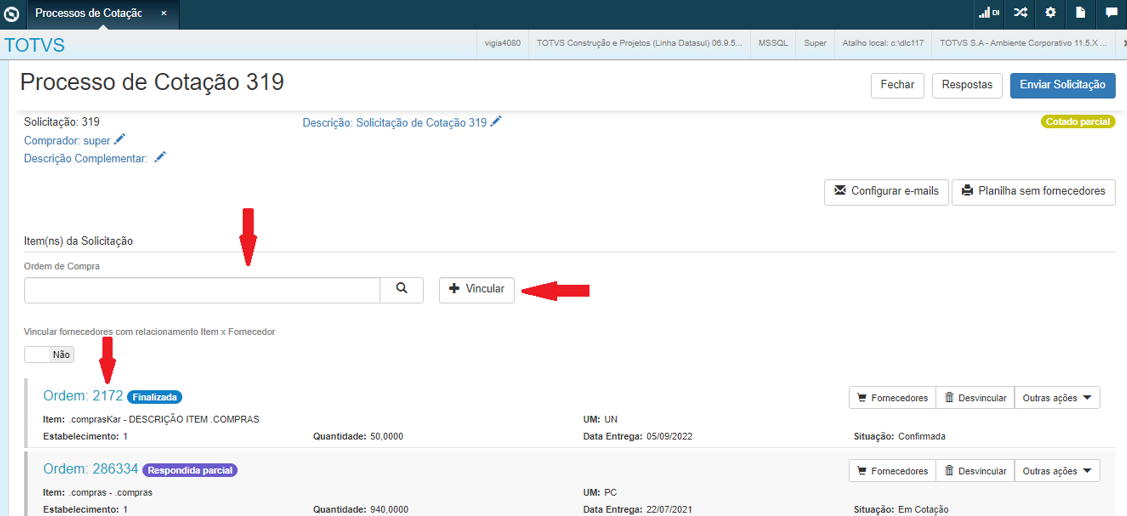The width and height of the screenshot is (1127, 516).
Task: Click TOTVS S.A - Ambiente Corporativo entry
Action: click(1023, 43)
